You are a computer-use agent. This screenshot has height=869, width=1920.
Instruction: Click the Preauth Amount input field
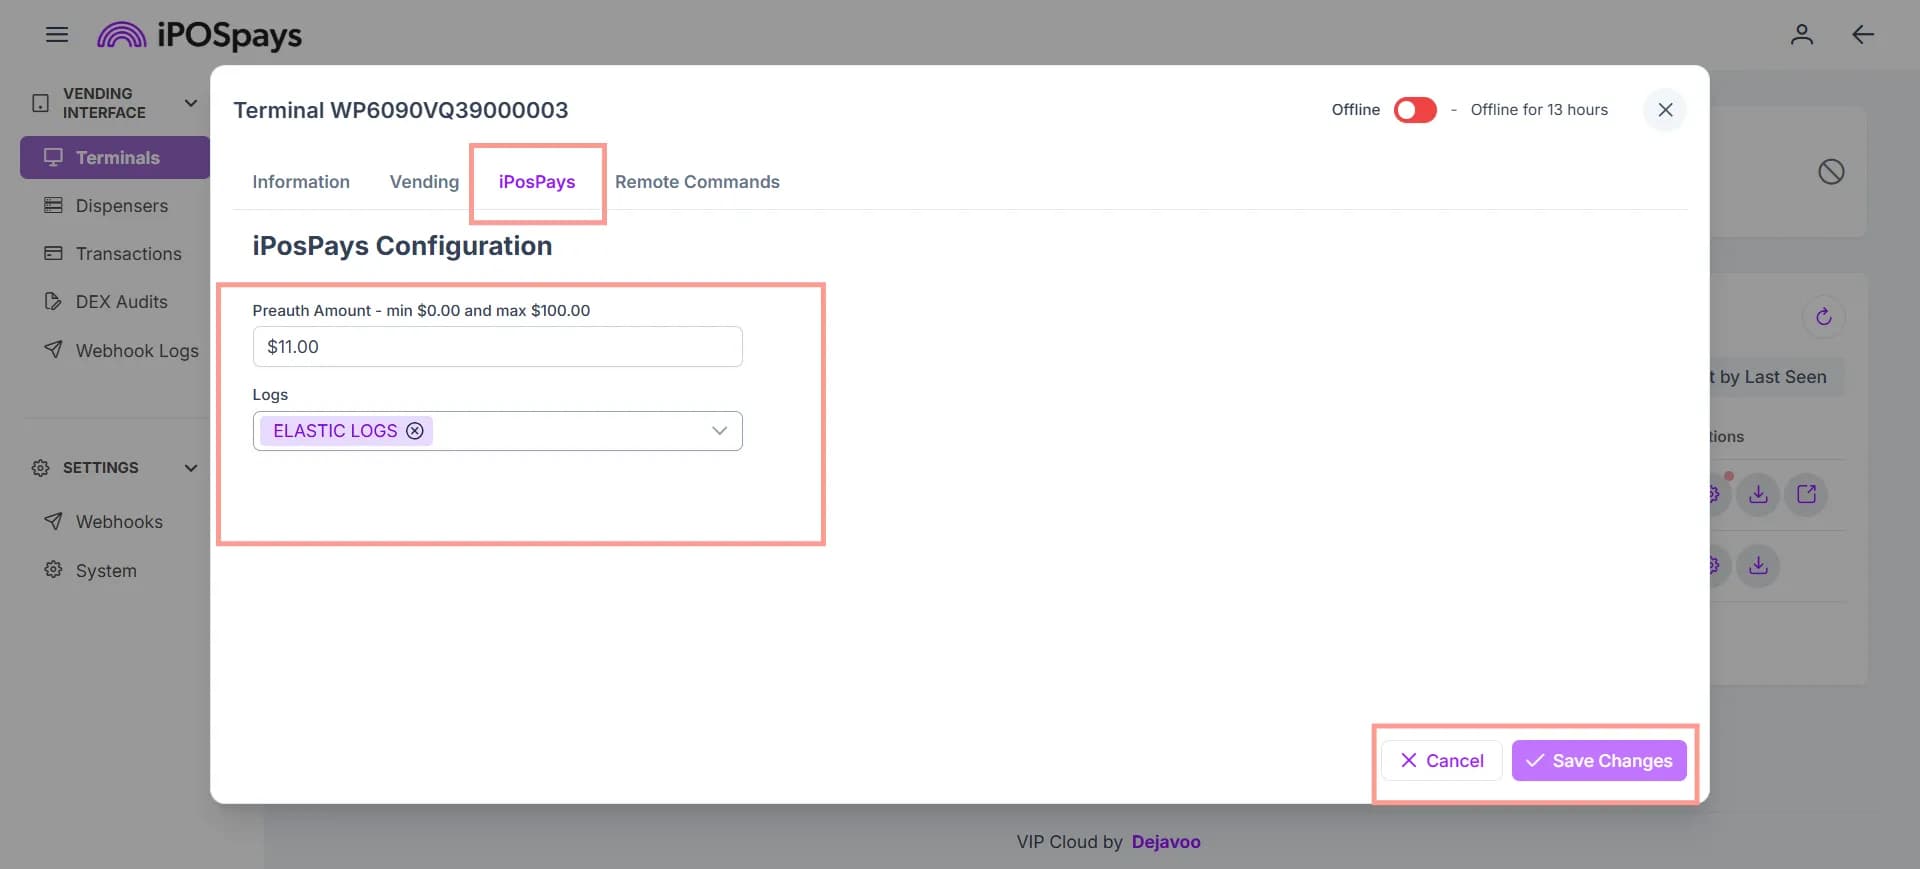497,347
